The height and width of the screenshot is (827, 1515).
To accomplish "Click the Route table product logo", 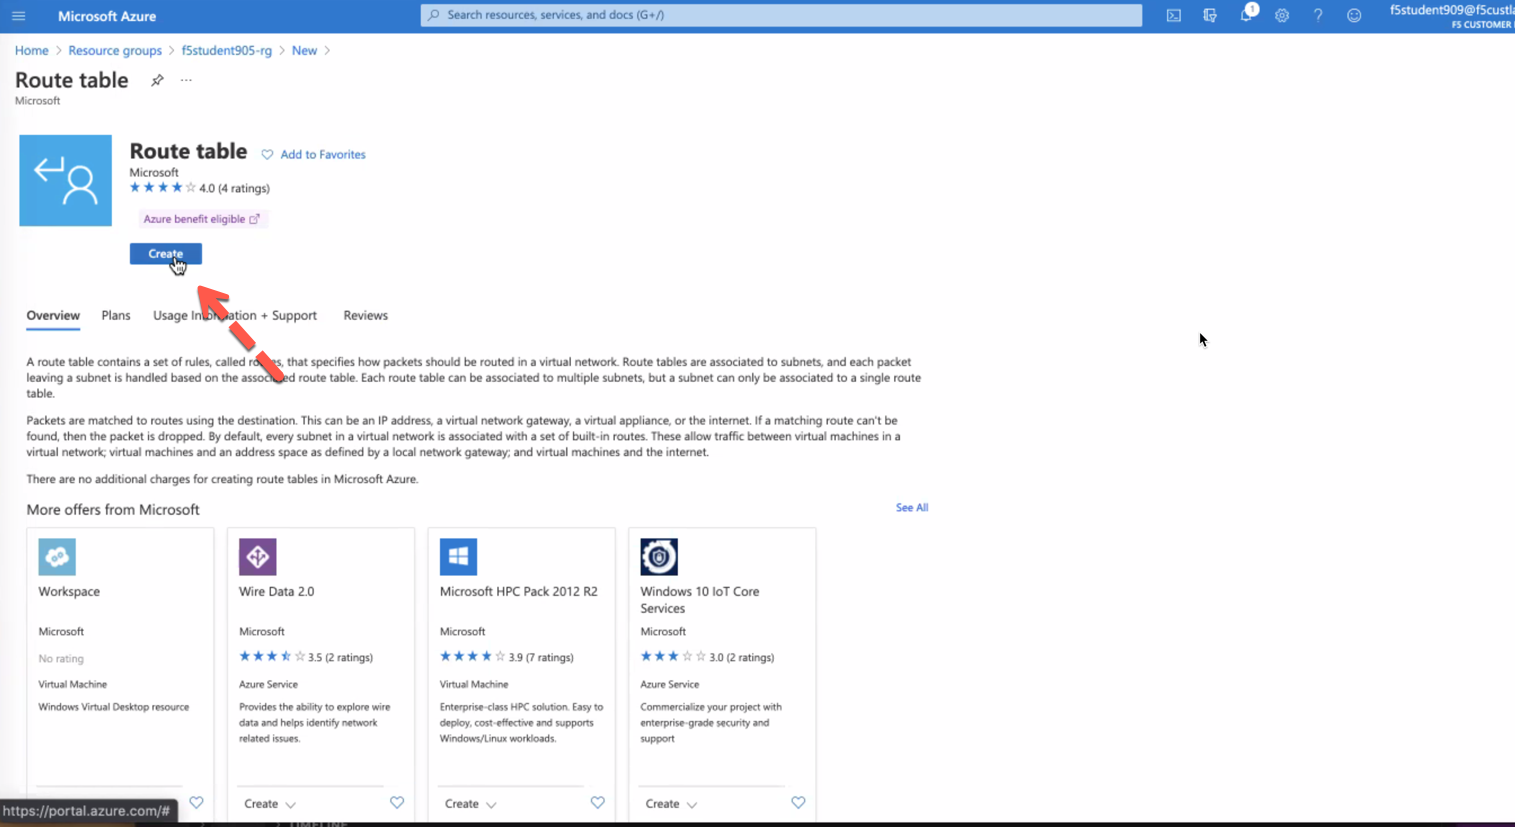I will 65,180.
